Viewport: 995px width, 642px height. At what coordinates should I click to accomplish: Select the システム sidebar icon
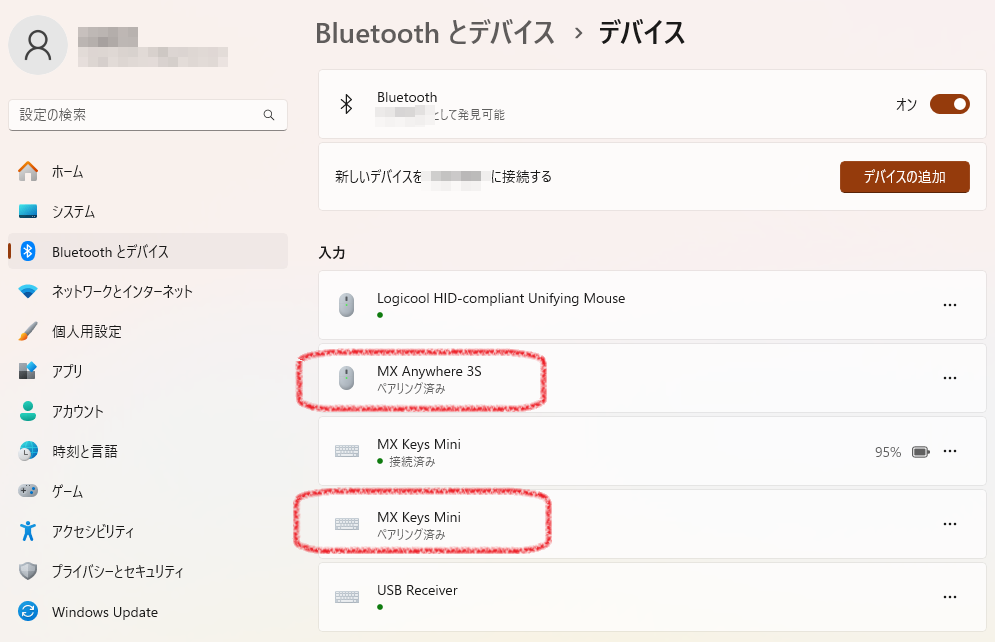pos(28,211)
